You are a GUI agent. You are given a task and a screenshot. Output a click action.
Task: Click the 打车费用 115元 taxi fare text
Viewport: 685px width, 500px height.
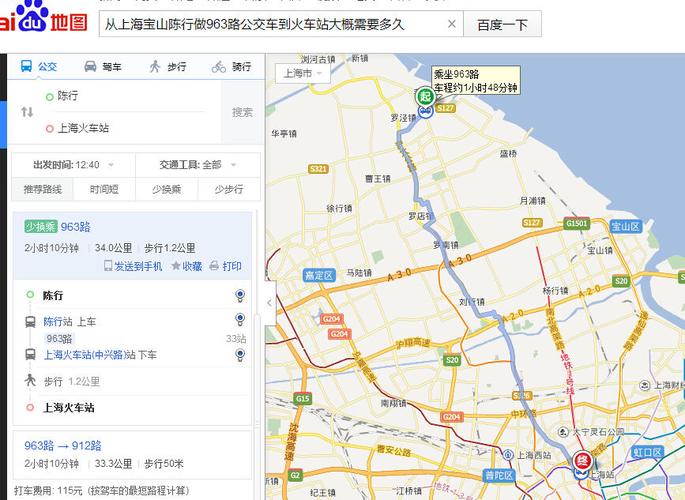click(x=101, y=490)
